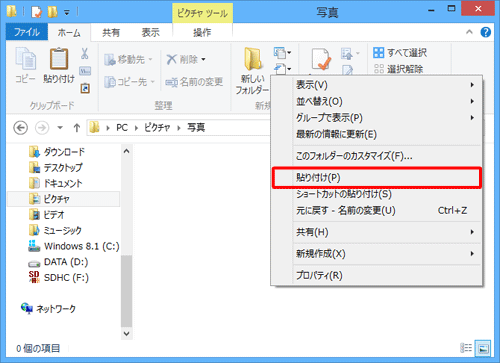The height and width of the screenshot is (363, 500).
Task: Select DATA (D:) drive
Action: point(58,262)
